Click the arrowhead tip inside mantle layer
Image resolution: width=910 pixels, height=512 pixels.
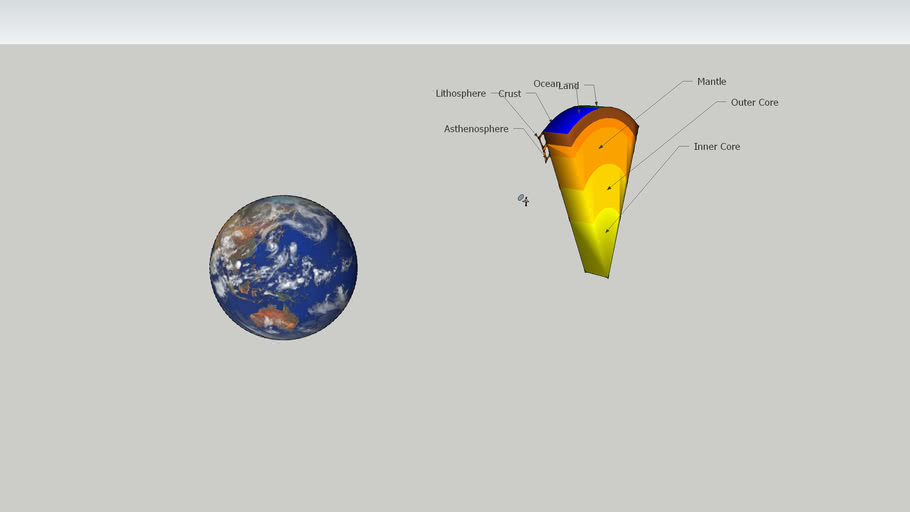click(x=599, y=149)
